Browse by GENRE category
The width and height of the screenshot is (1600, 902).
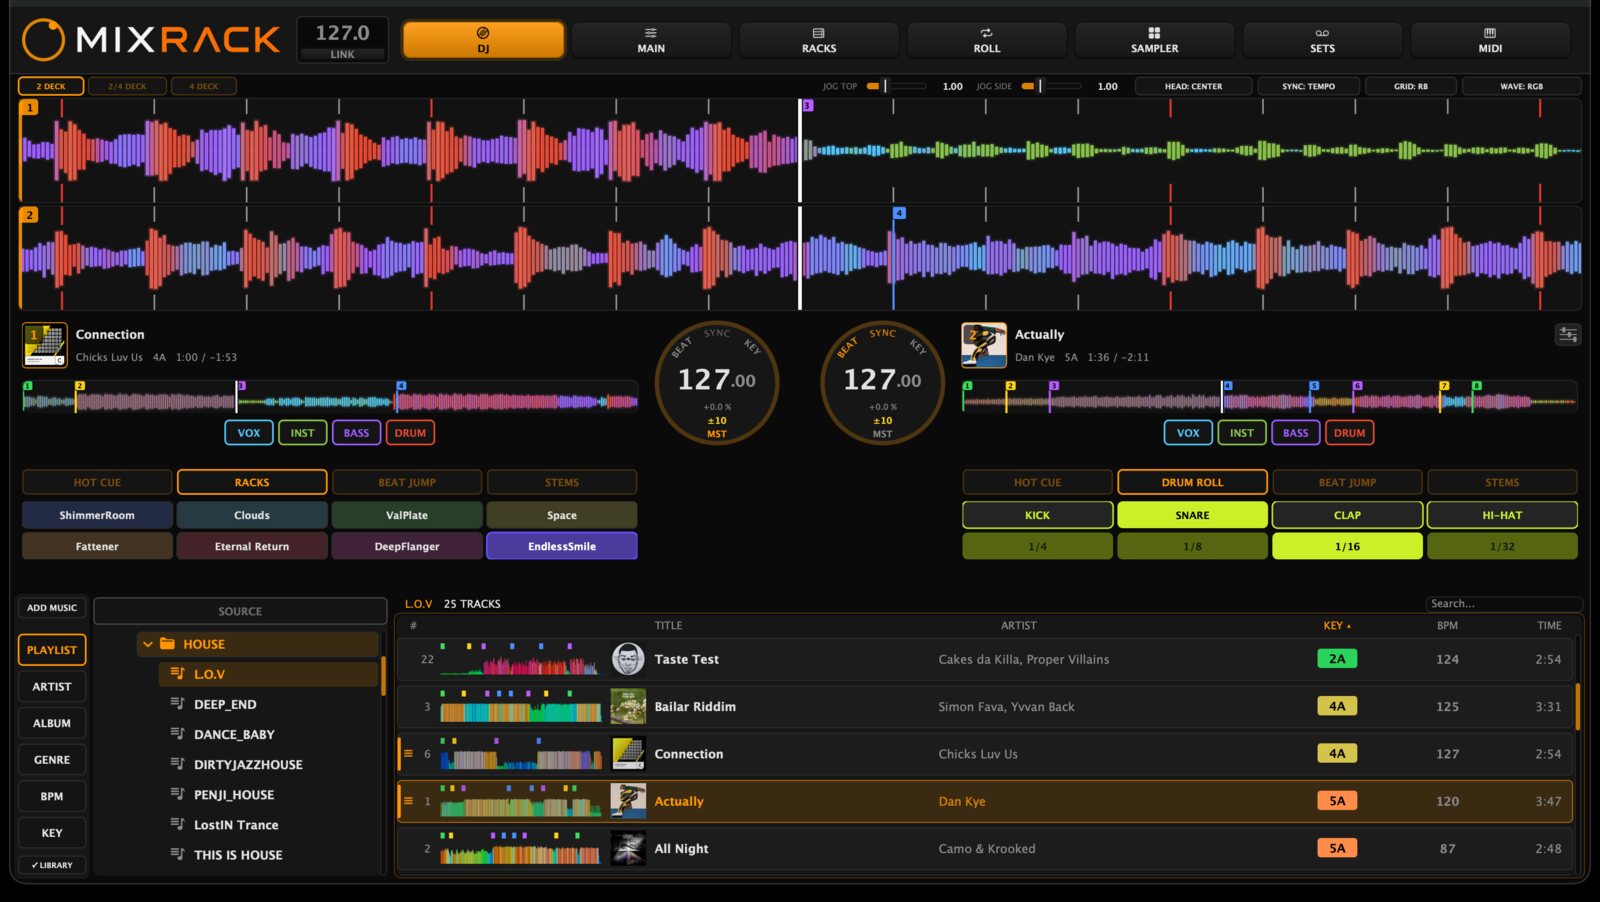coord(52,760)
